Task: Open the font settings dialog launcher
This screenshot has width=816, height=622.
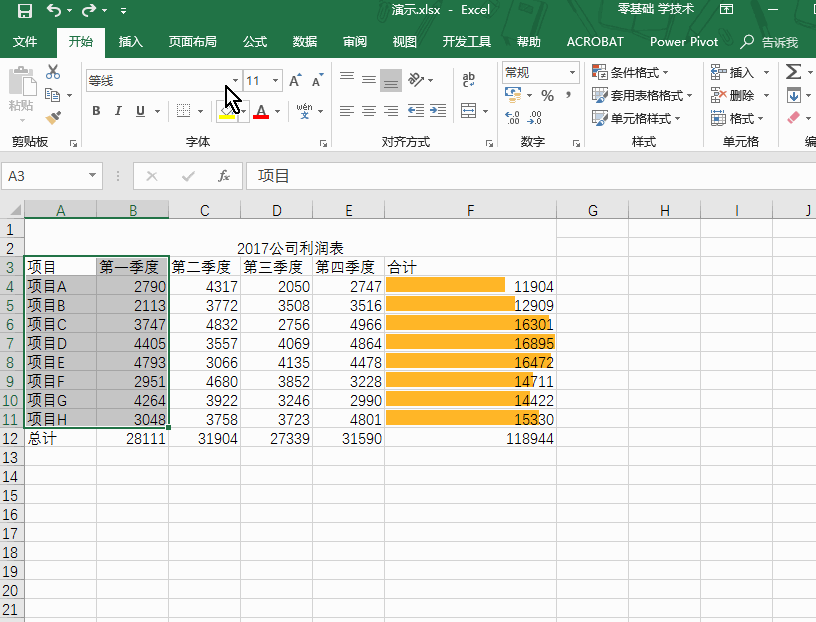Action: [x=323, y=143]
